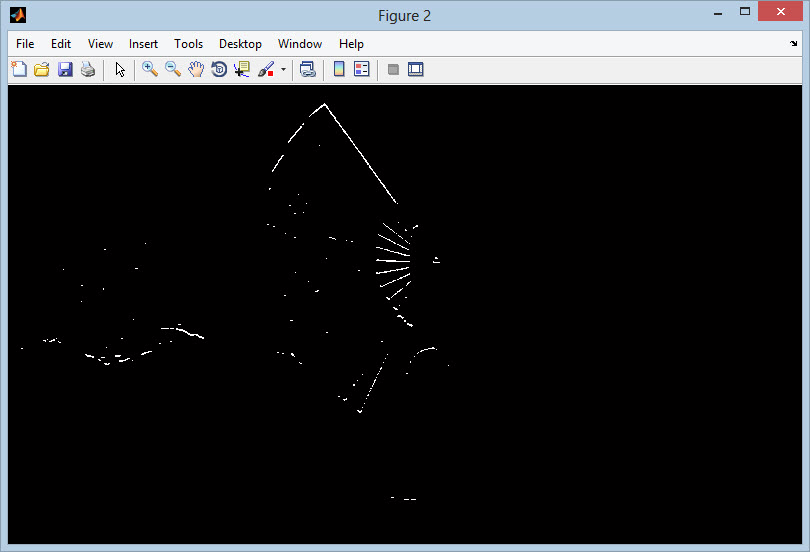Save the figure with the floppy disk icon

[x=65, y=69]
